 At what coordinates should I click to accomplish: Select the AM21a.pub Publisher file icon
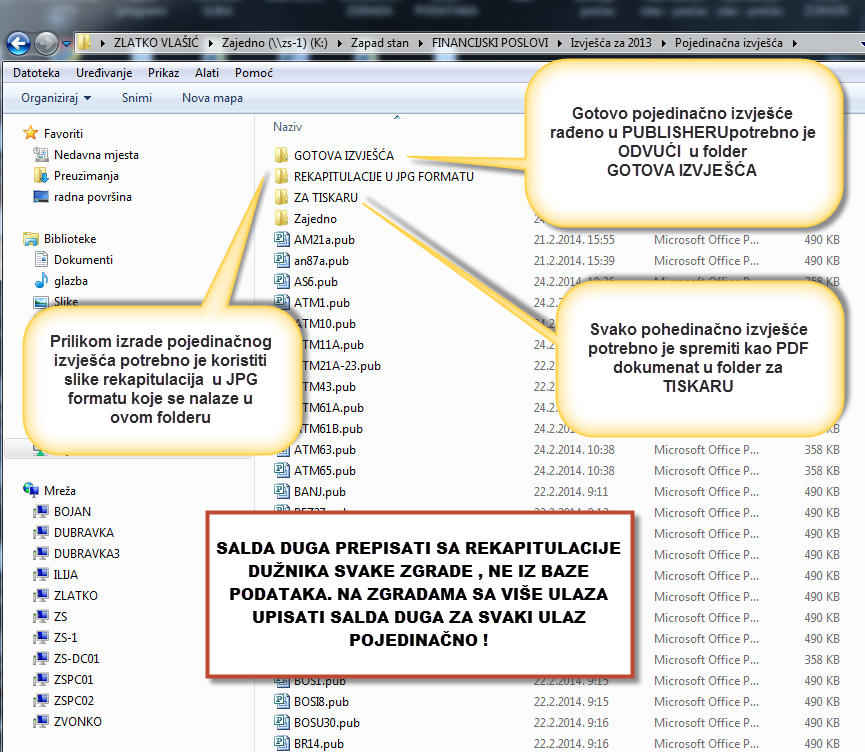(281, 240)
